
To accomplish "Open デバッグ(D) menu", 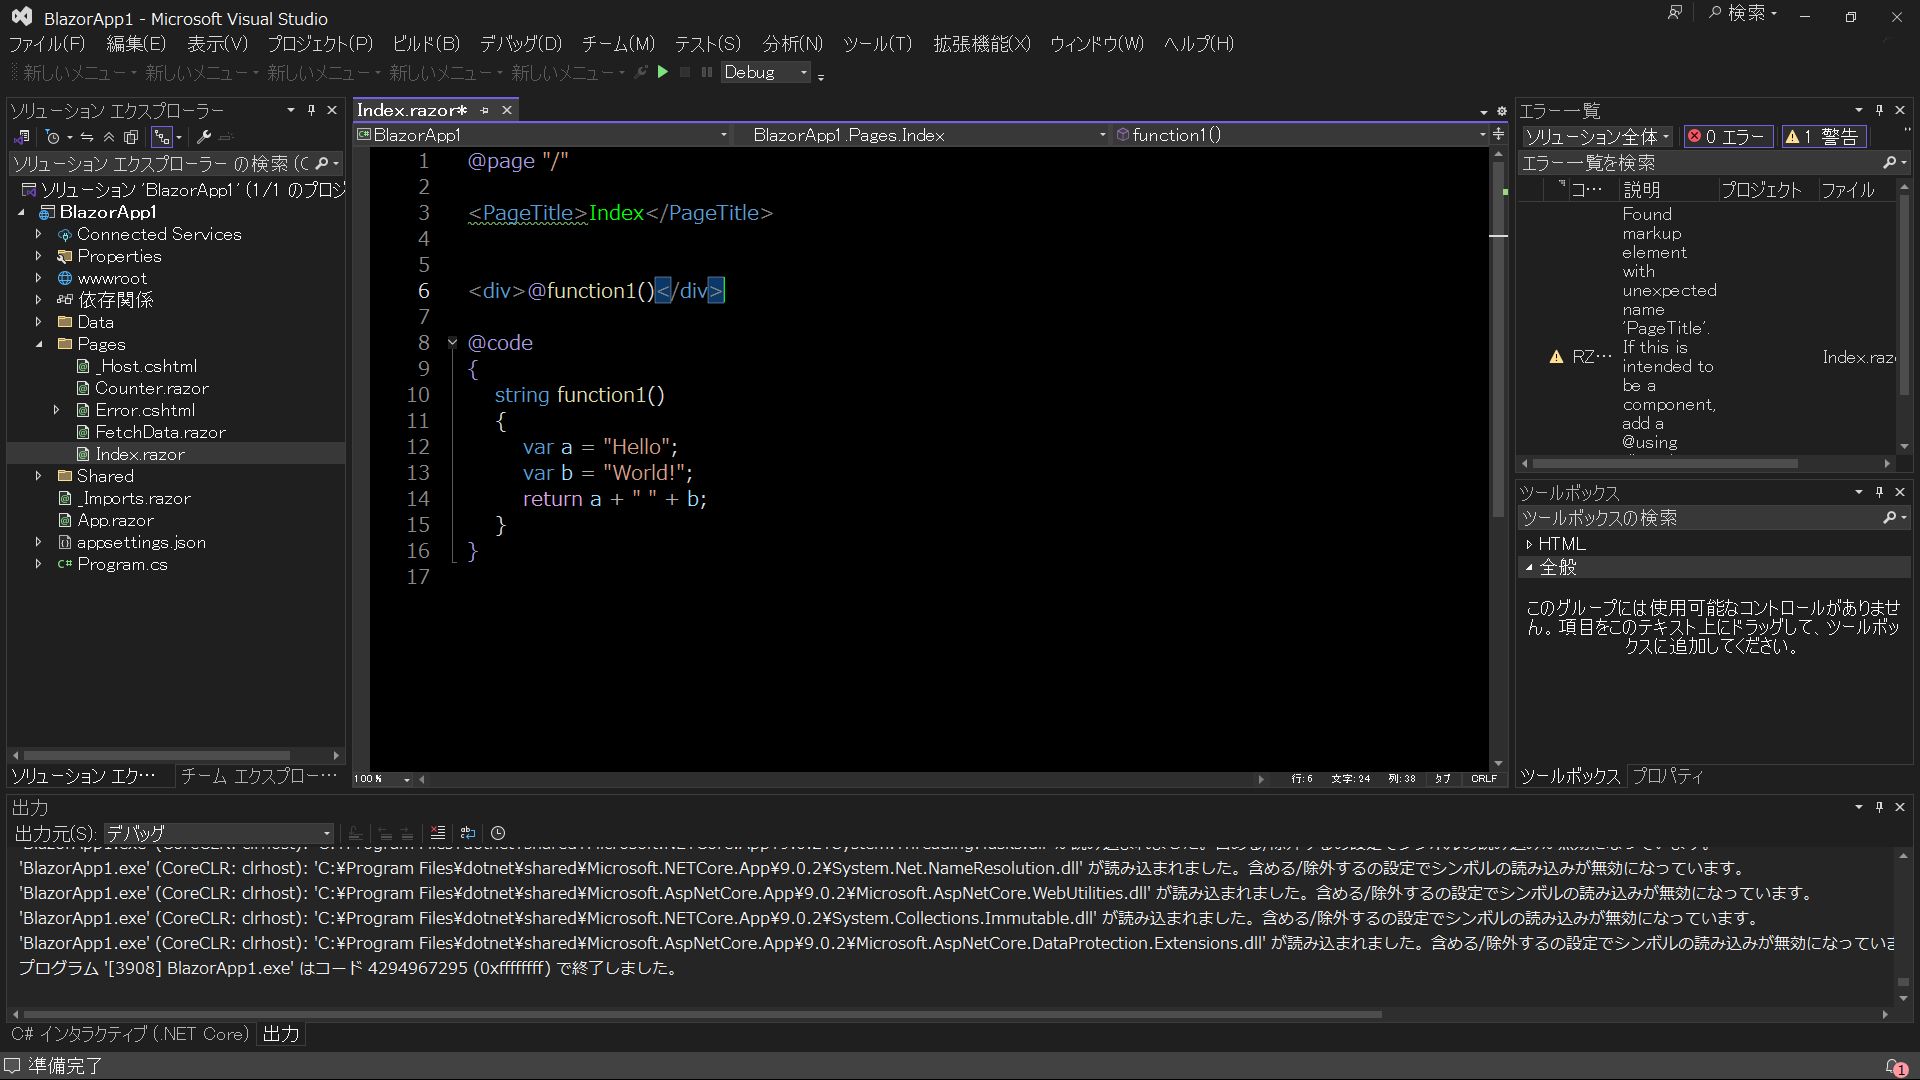I will [x=521, y=44].
